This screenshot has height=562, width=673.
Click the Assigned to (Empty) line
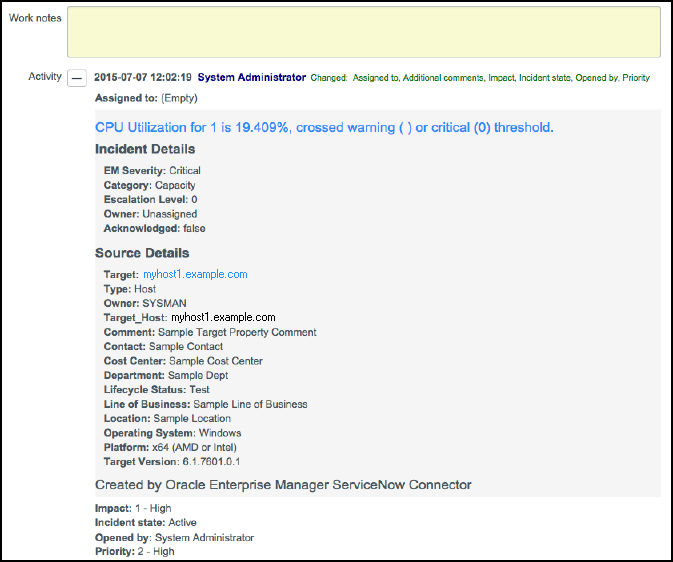click(146, 98)
